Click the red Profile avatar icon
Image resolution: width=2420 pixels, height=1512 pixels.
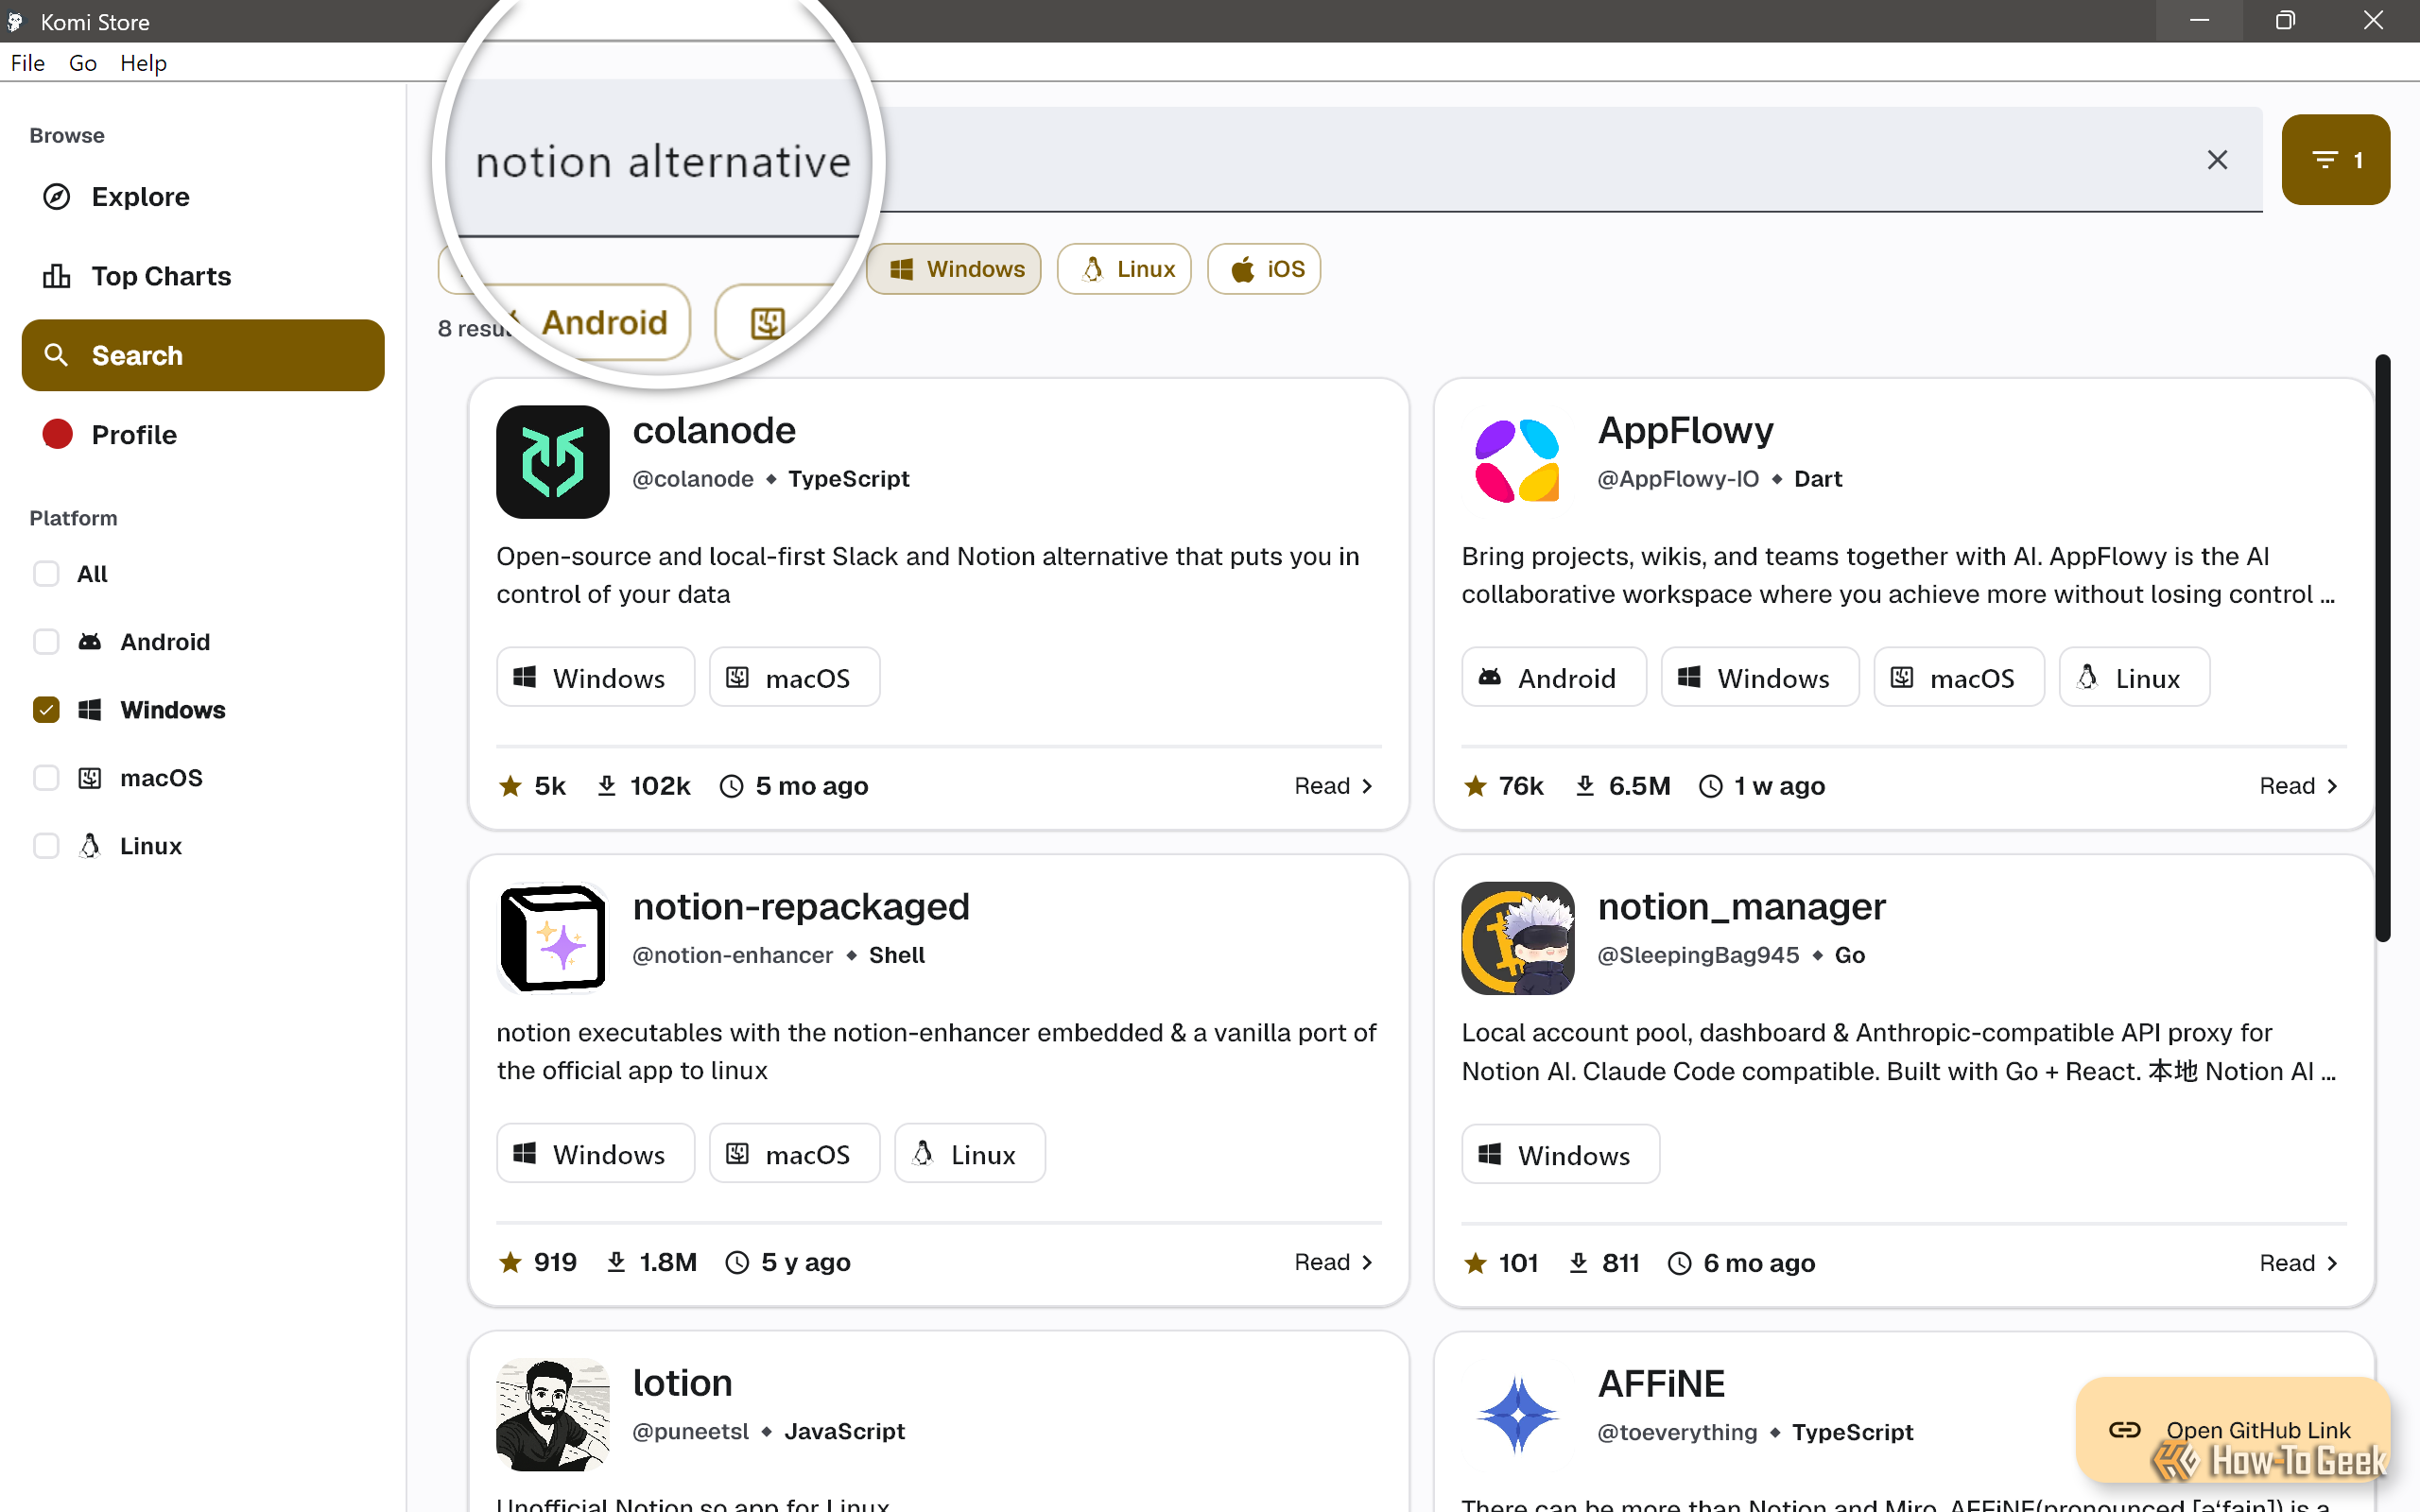57,434
